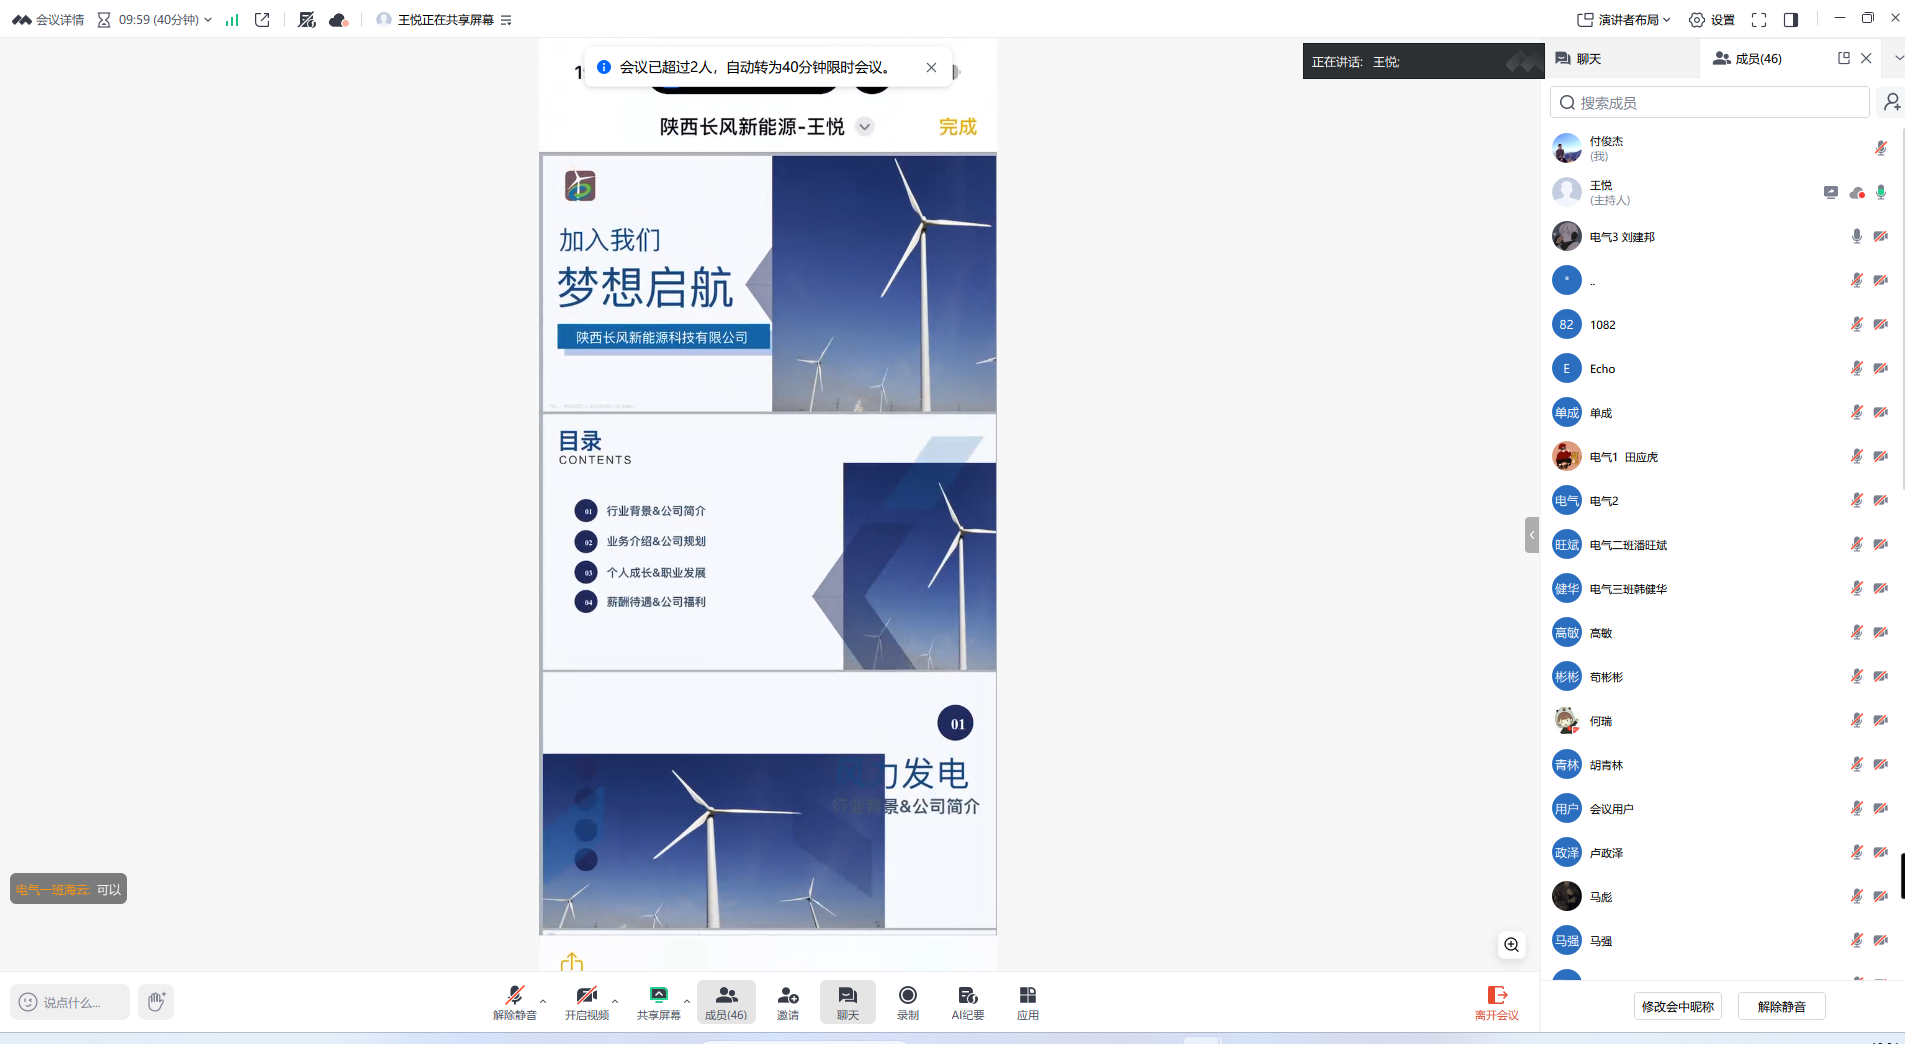This screenshot has height=1044, width=1905.
Task: Expand video options arrow next to start video
Action: 615,1001
